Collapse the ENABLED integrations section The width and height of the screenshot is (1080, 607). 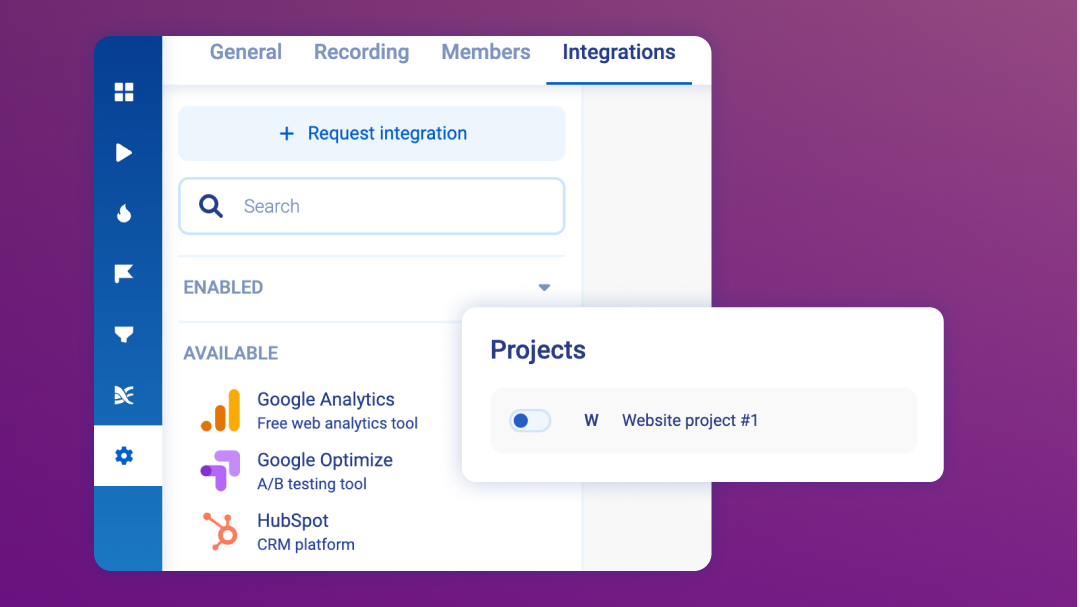click(544, 287)
